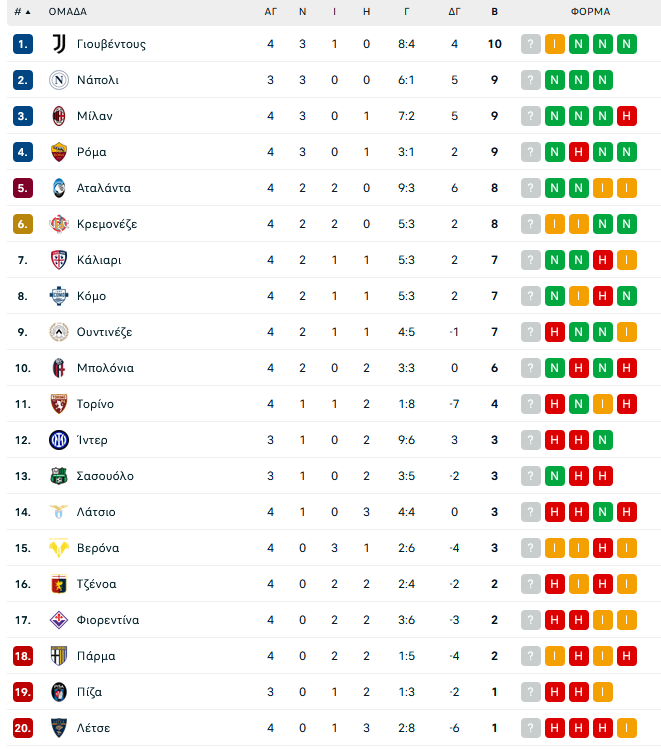Select the Fiorentina purple diamond logo

pyautogui.click(x=59, y=620)
